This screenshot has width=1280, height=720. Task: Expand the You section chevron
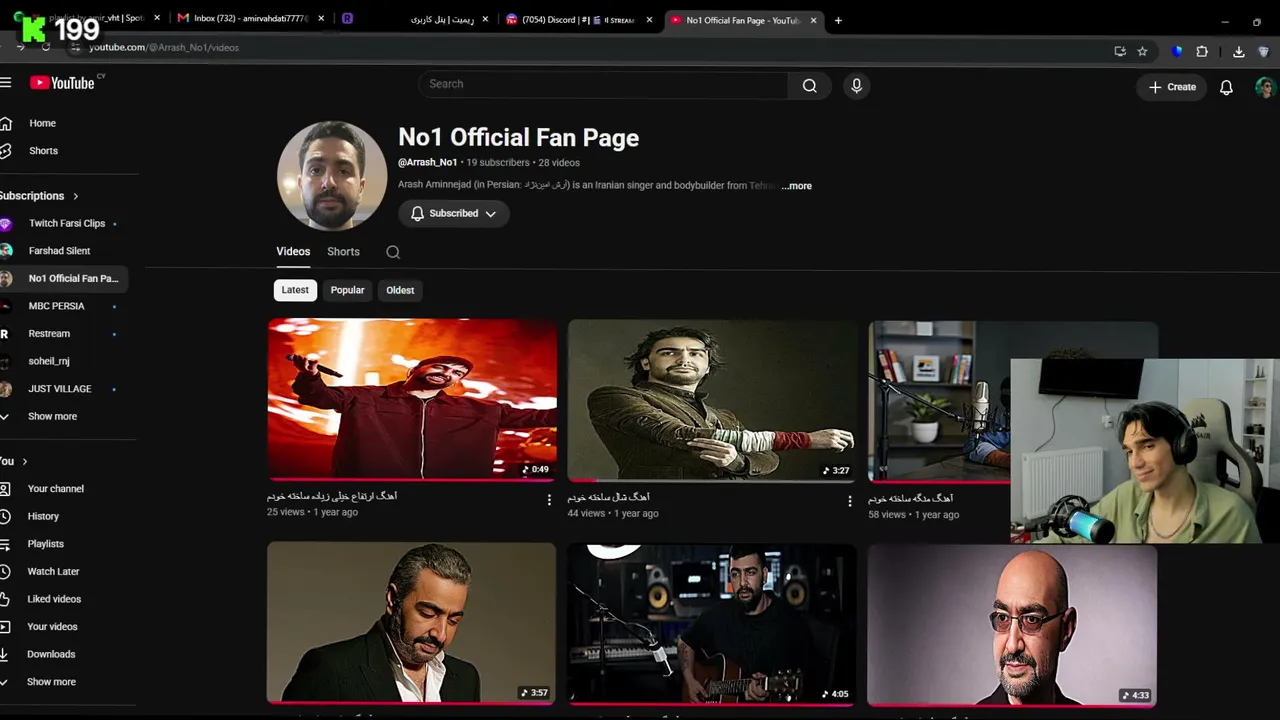(x=25, y=461)
